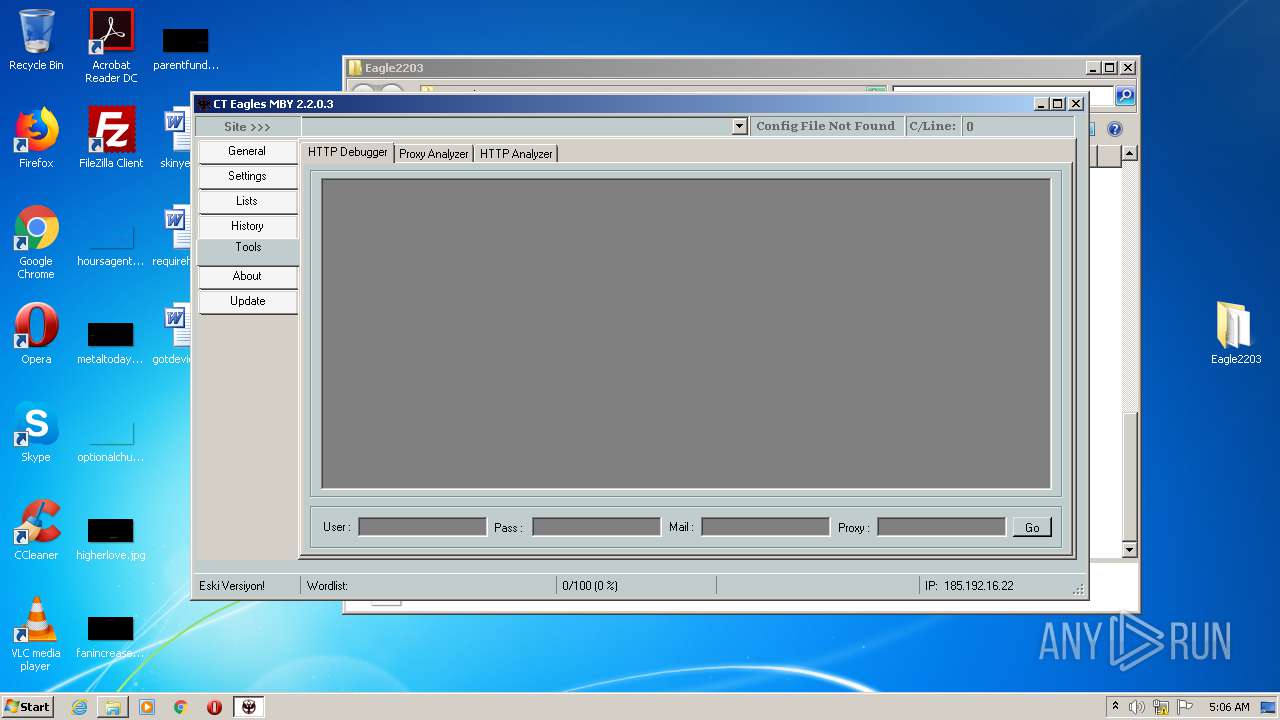Click the taskbar clock
The image size is (1280, 720).
[1229, 707]
